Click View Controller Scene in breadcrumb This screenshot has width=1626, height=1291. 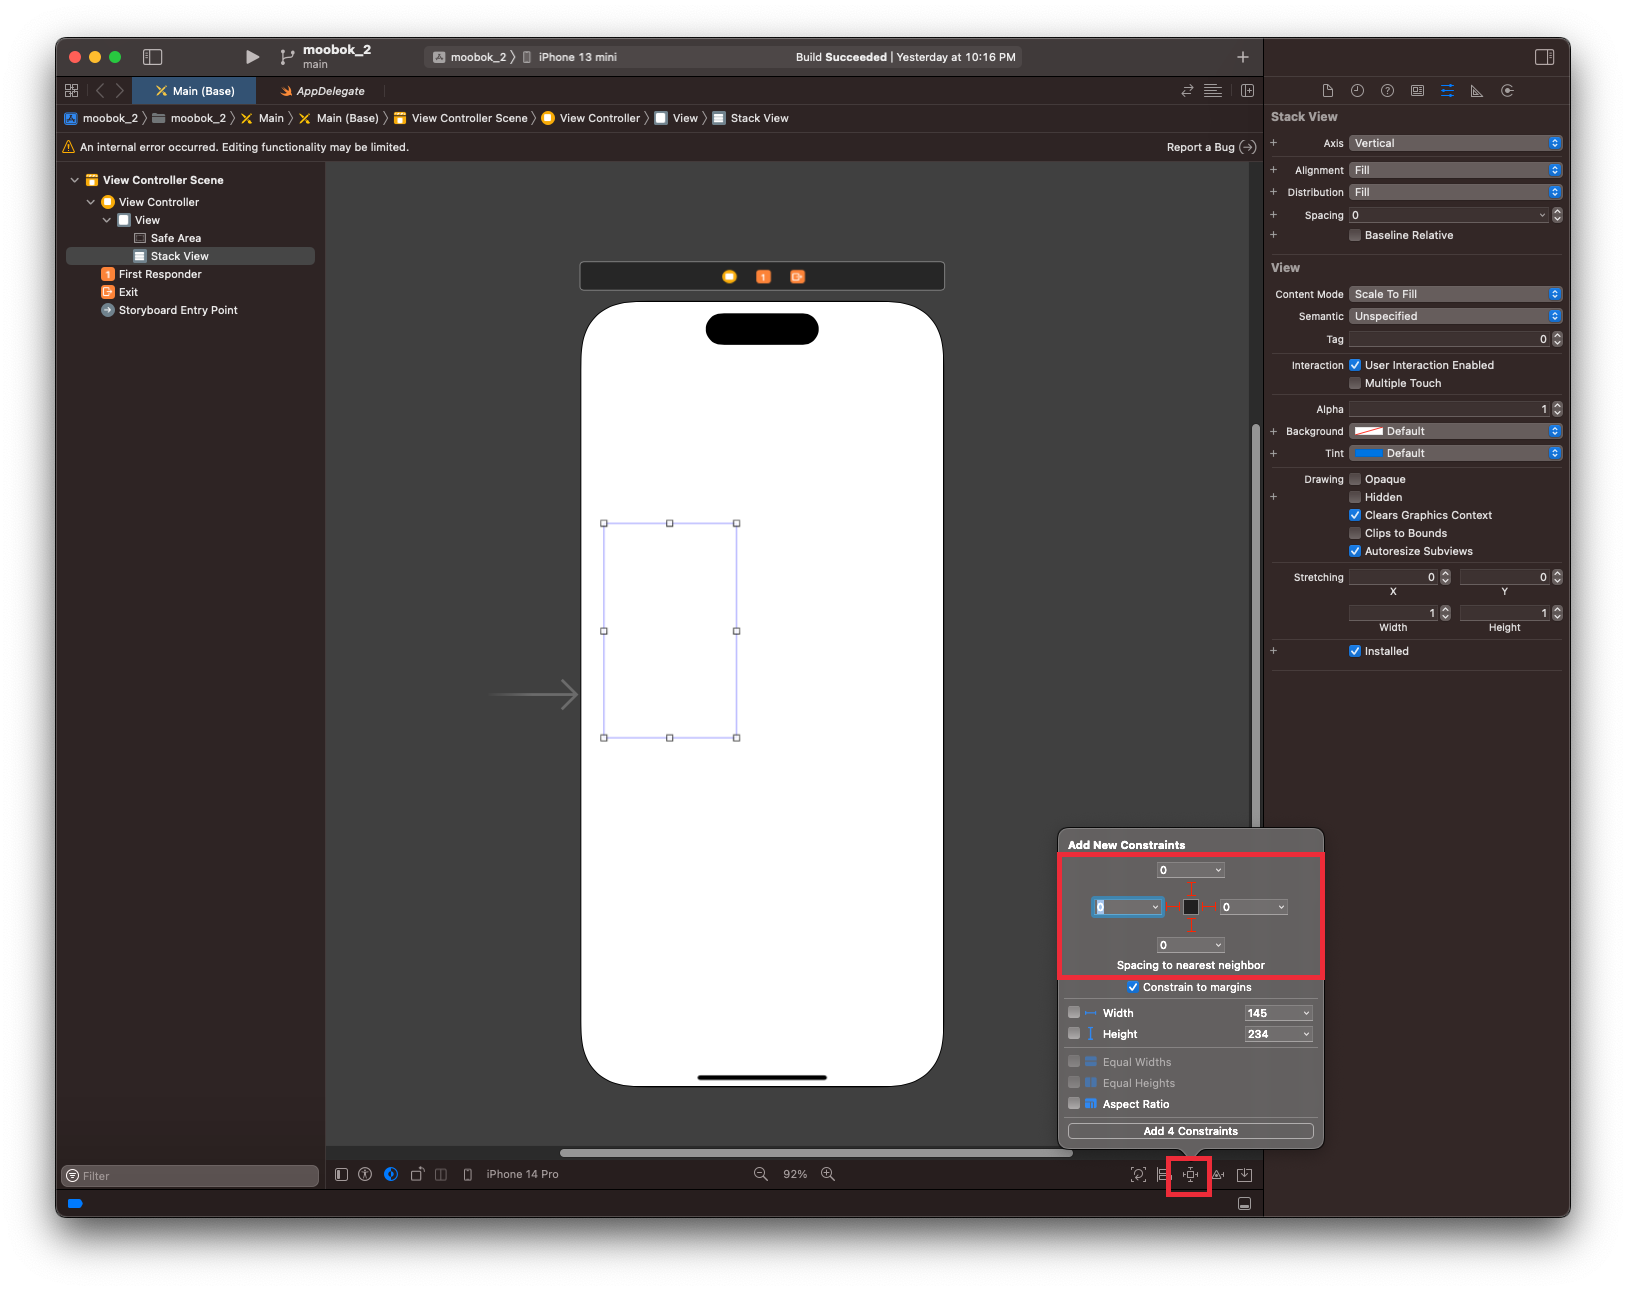[460, 119]
